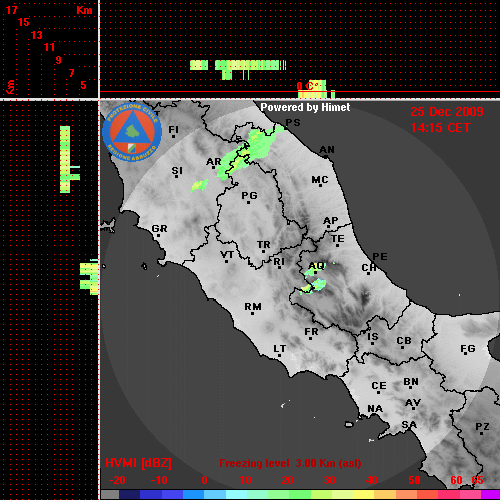Click the horizontal Km label beside 17
The width and height of the screenshot is (500, 500).
pyautogui.click(x=84, y=11)
